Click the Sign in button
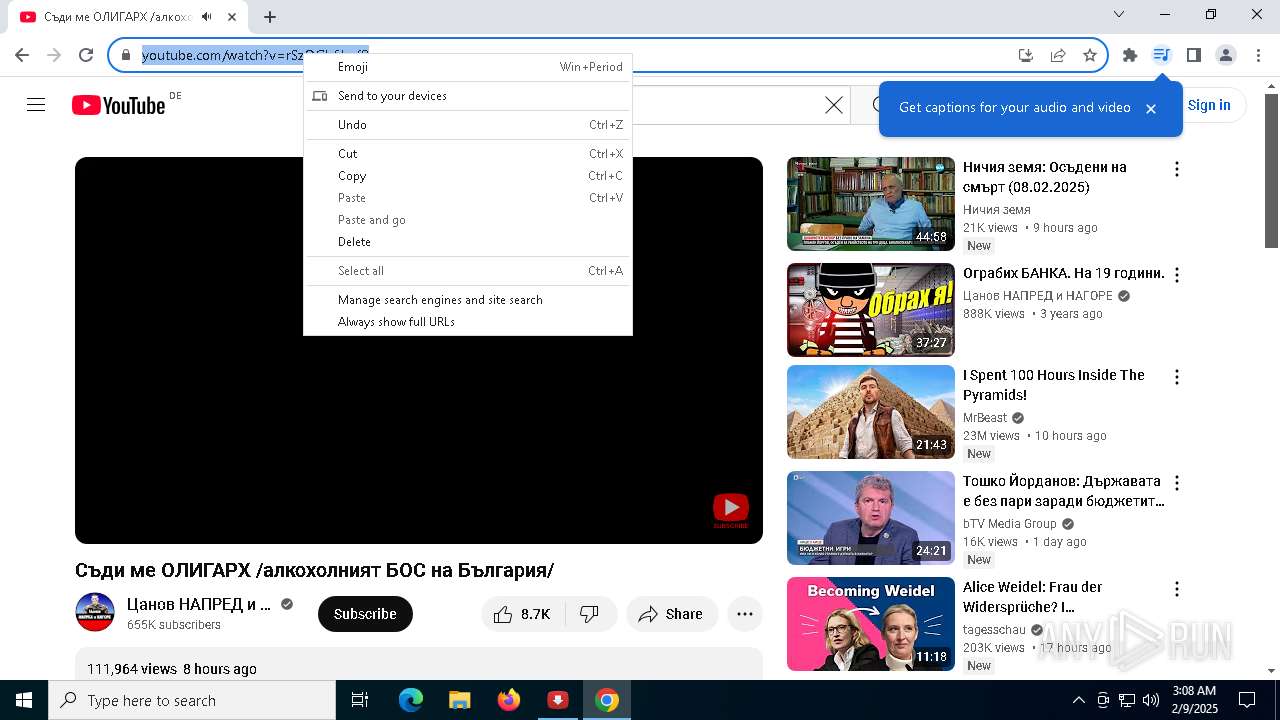Image resolution: width=1280 pixels, height=720 pixels. 1209,105
